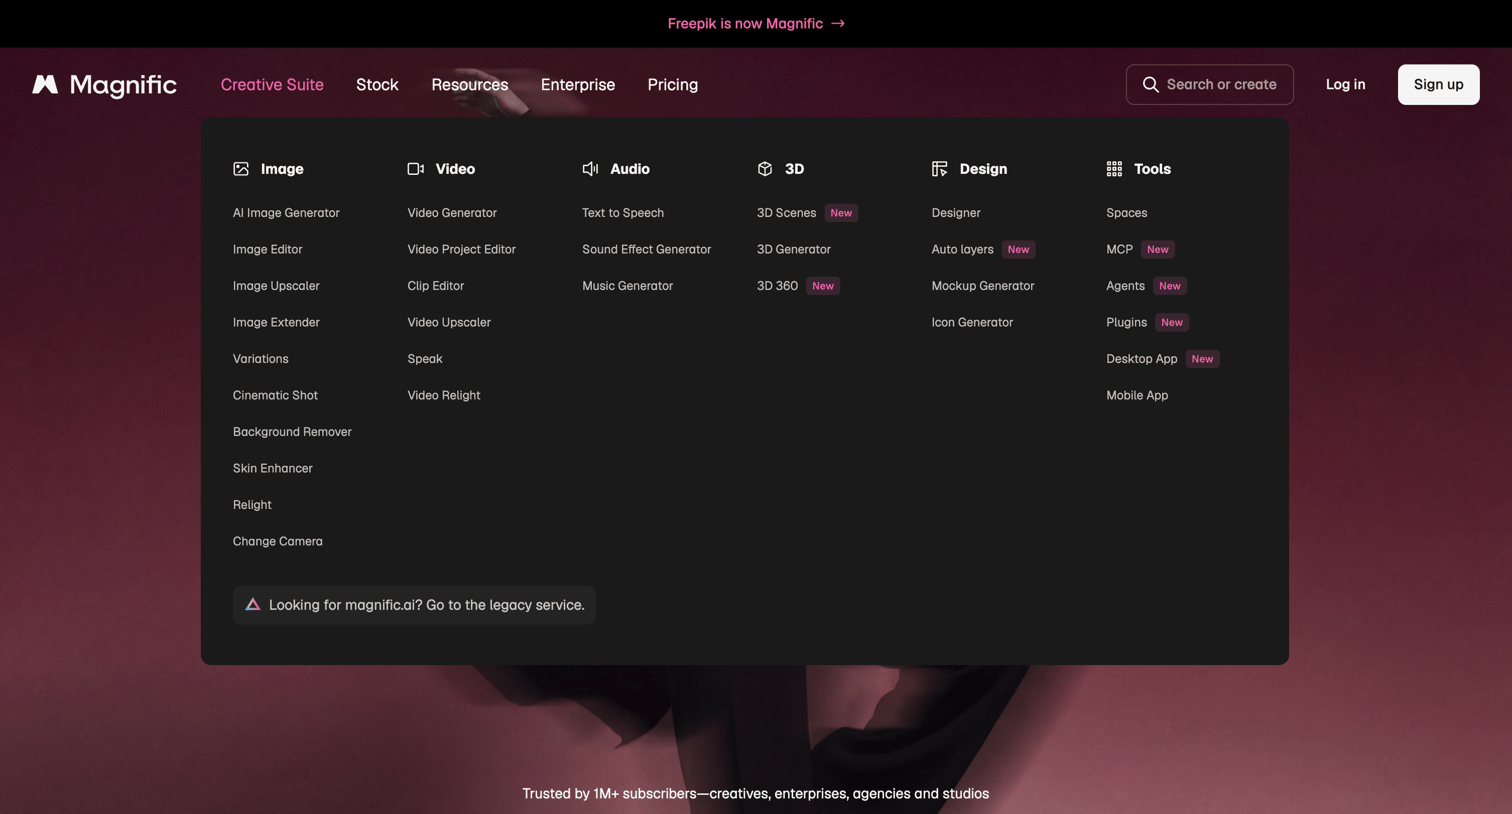The image size is (1512, 814).
Task: Open 3D 360
Action: [x=777, y=286]
